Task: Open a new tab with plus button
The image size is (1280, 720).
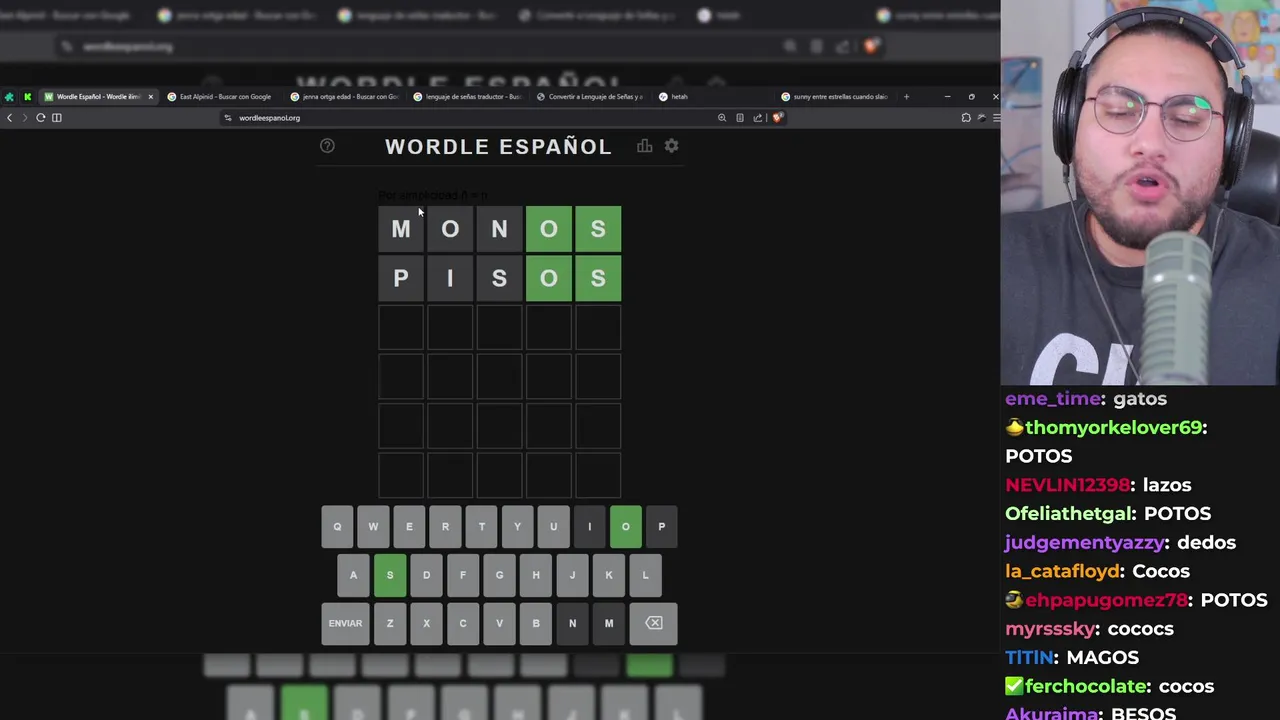Action: point(906,97)
